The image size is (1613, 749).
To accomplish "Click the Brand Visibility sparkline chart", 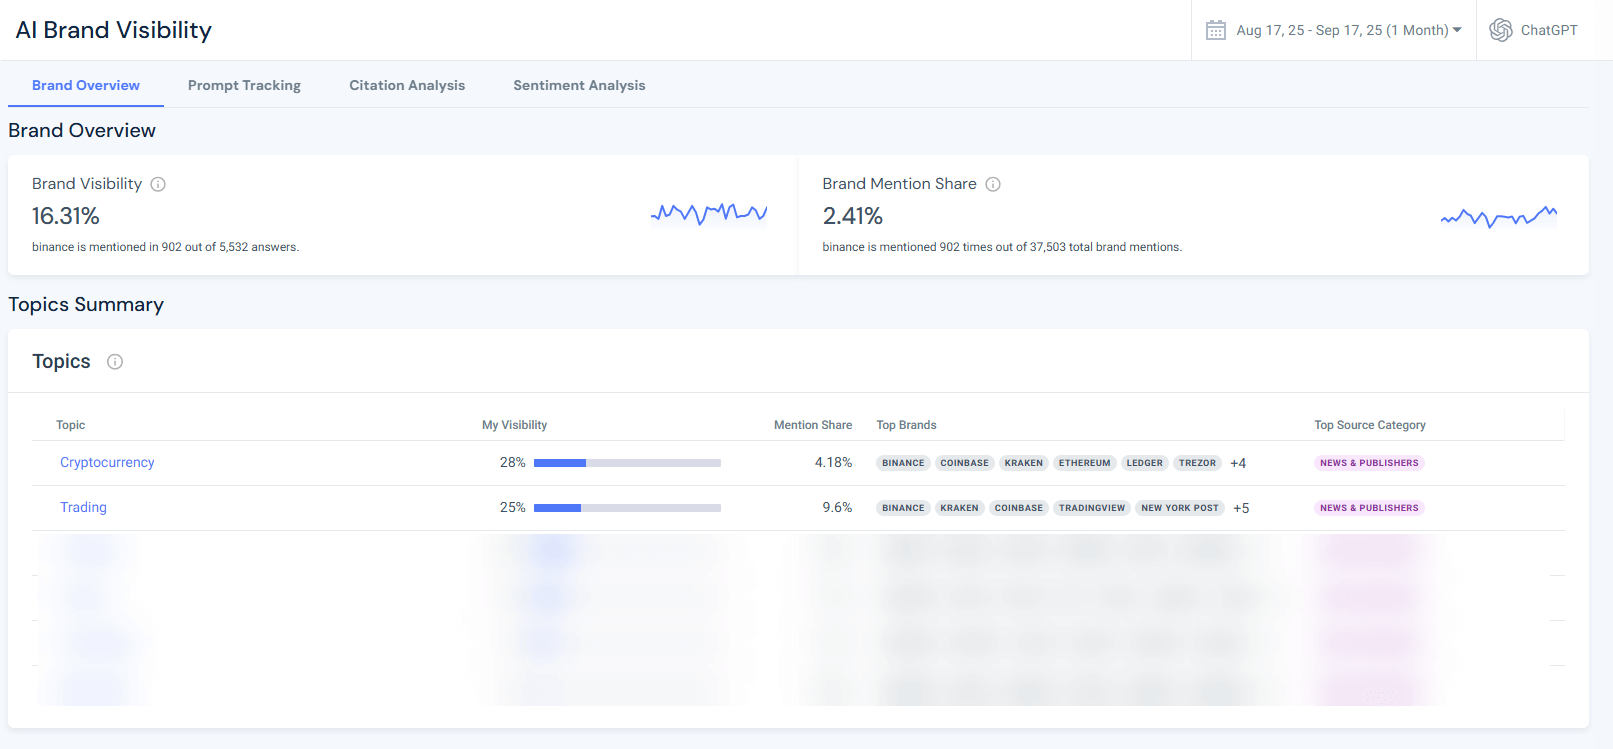I will (x=709, y=213).
